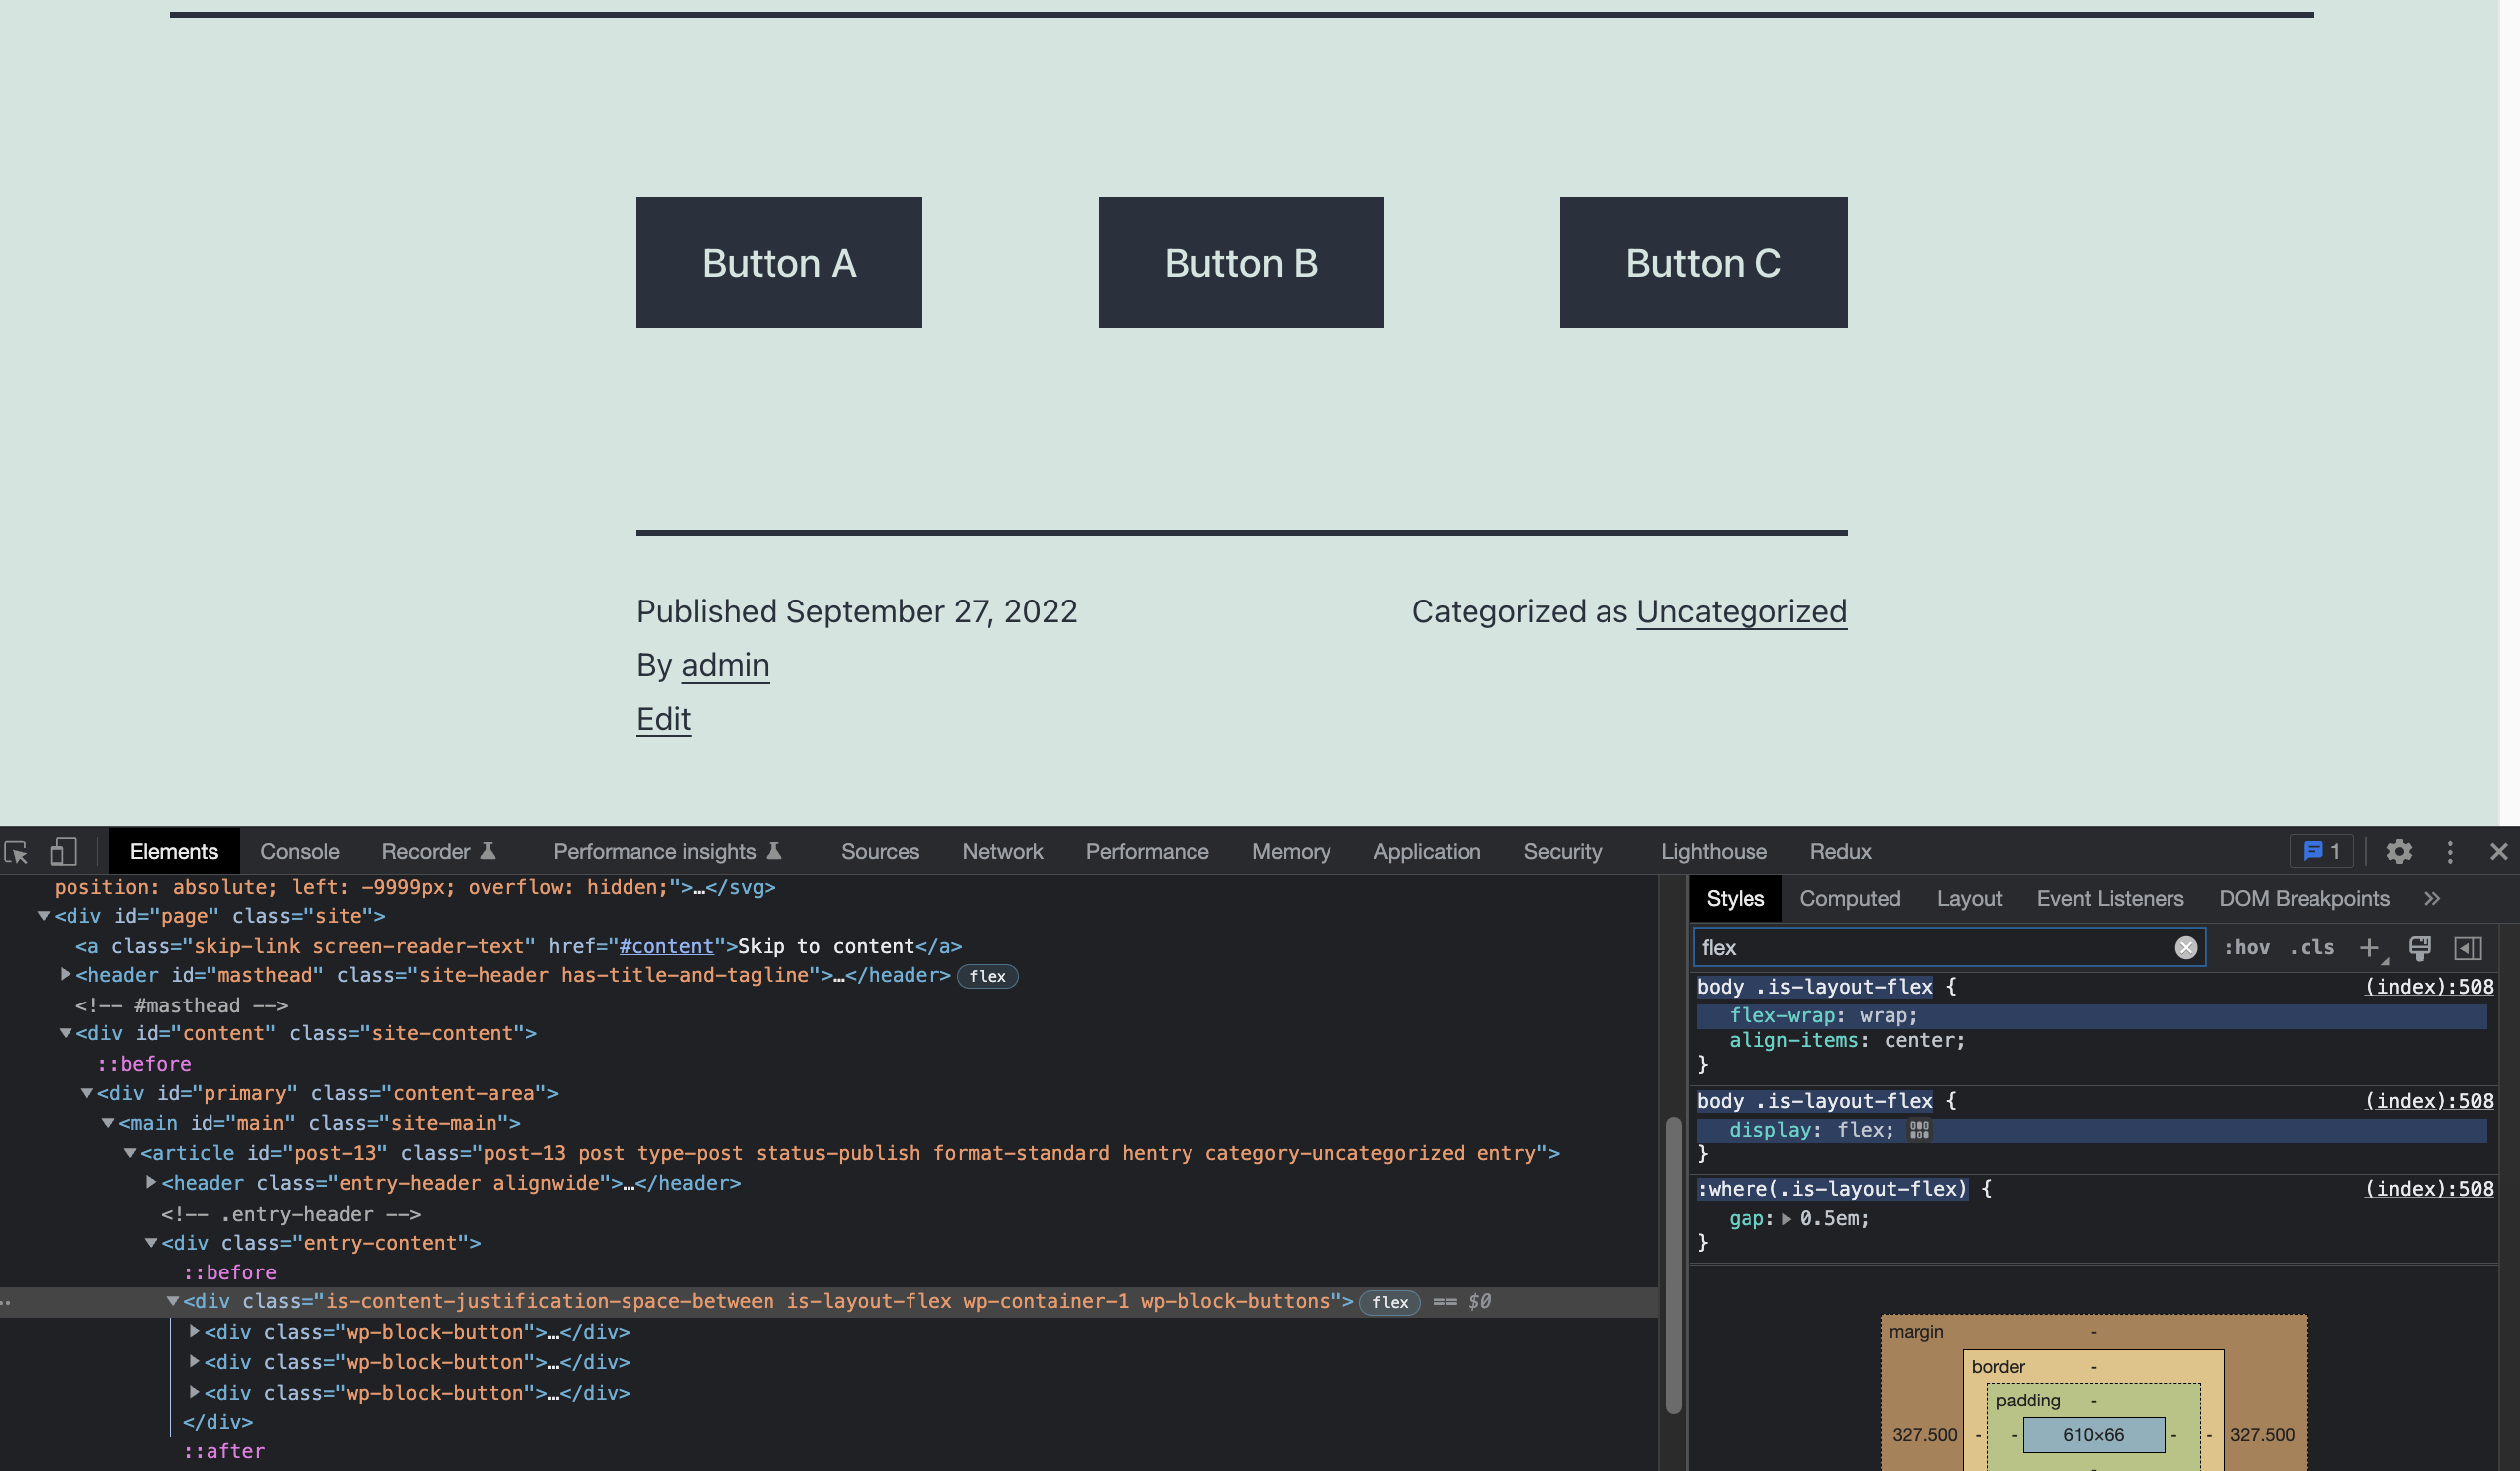Expand the first wp-block-button div
Image resolution: width=2520 pixels, height=1471 pixels.
(x=194, y=1333)
